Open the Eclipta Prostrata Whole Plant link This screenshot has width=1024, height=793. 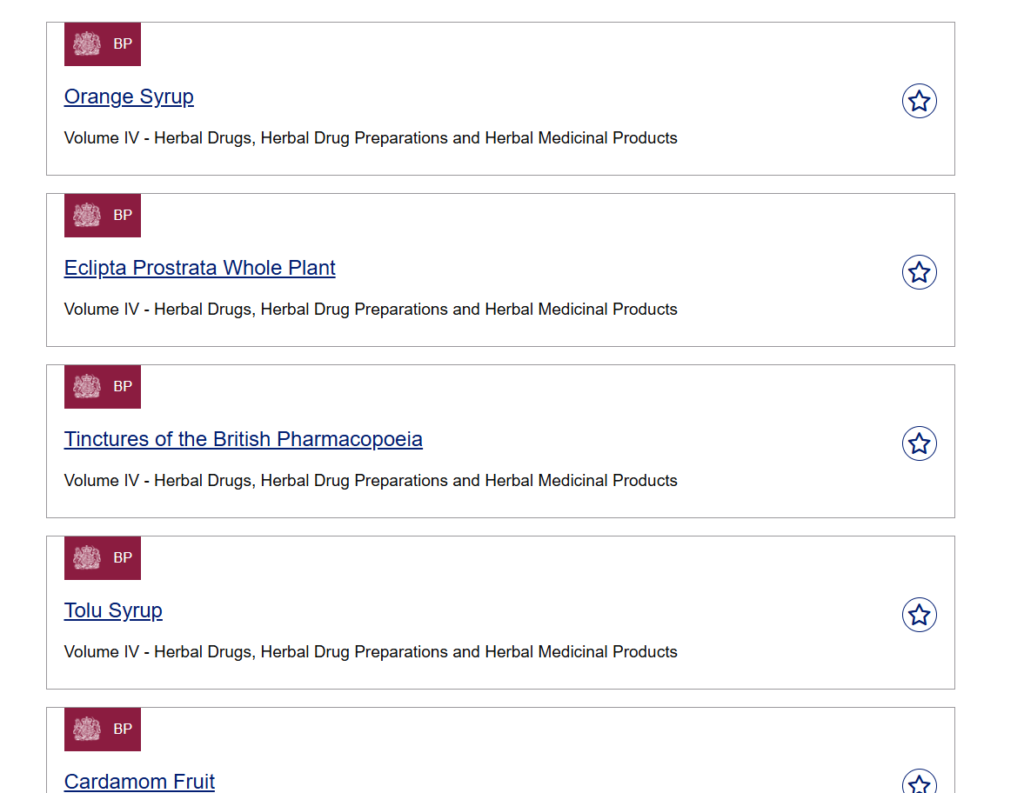(x=200, y=268)
